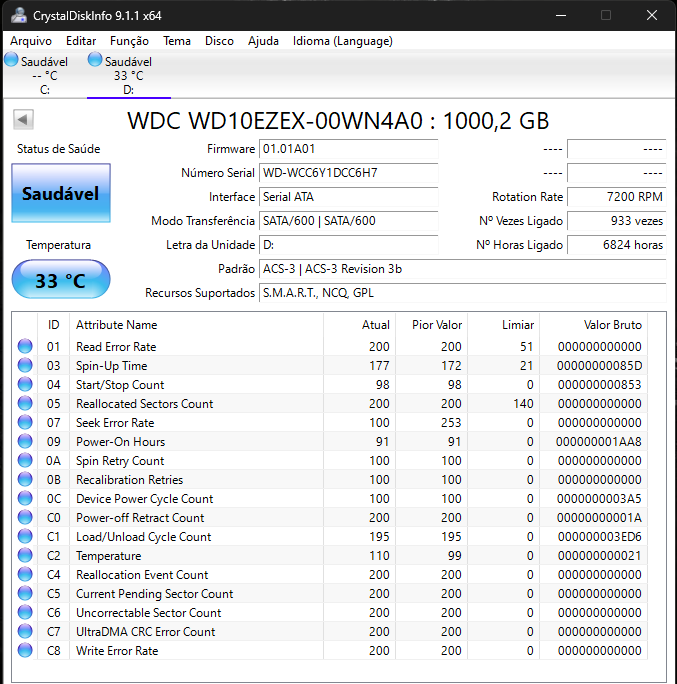
Task: Click status orb for Start/Stop Count
Action: pyautogui.click(x=25, y=384)
